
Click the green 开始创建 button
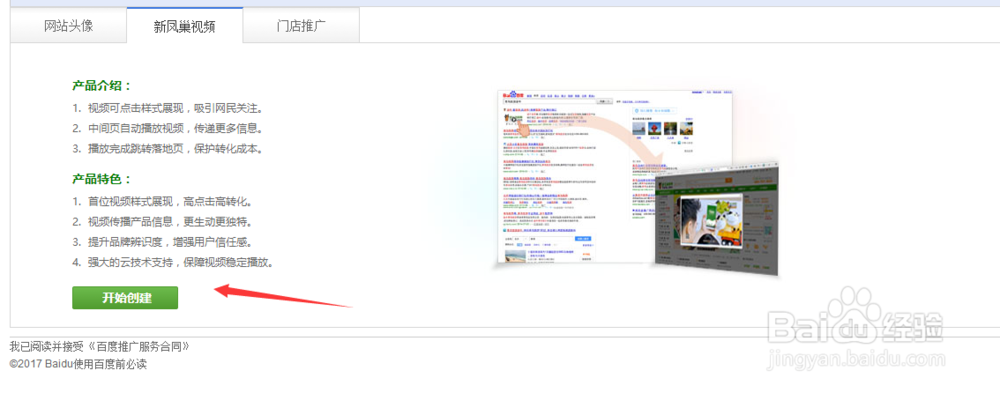click(125, 297)
